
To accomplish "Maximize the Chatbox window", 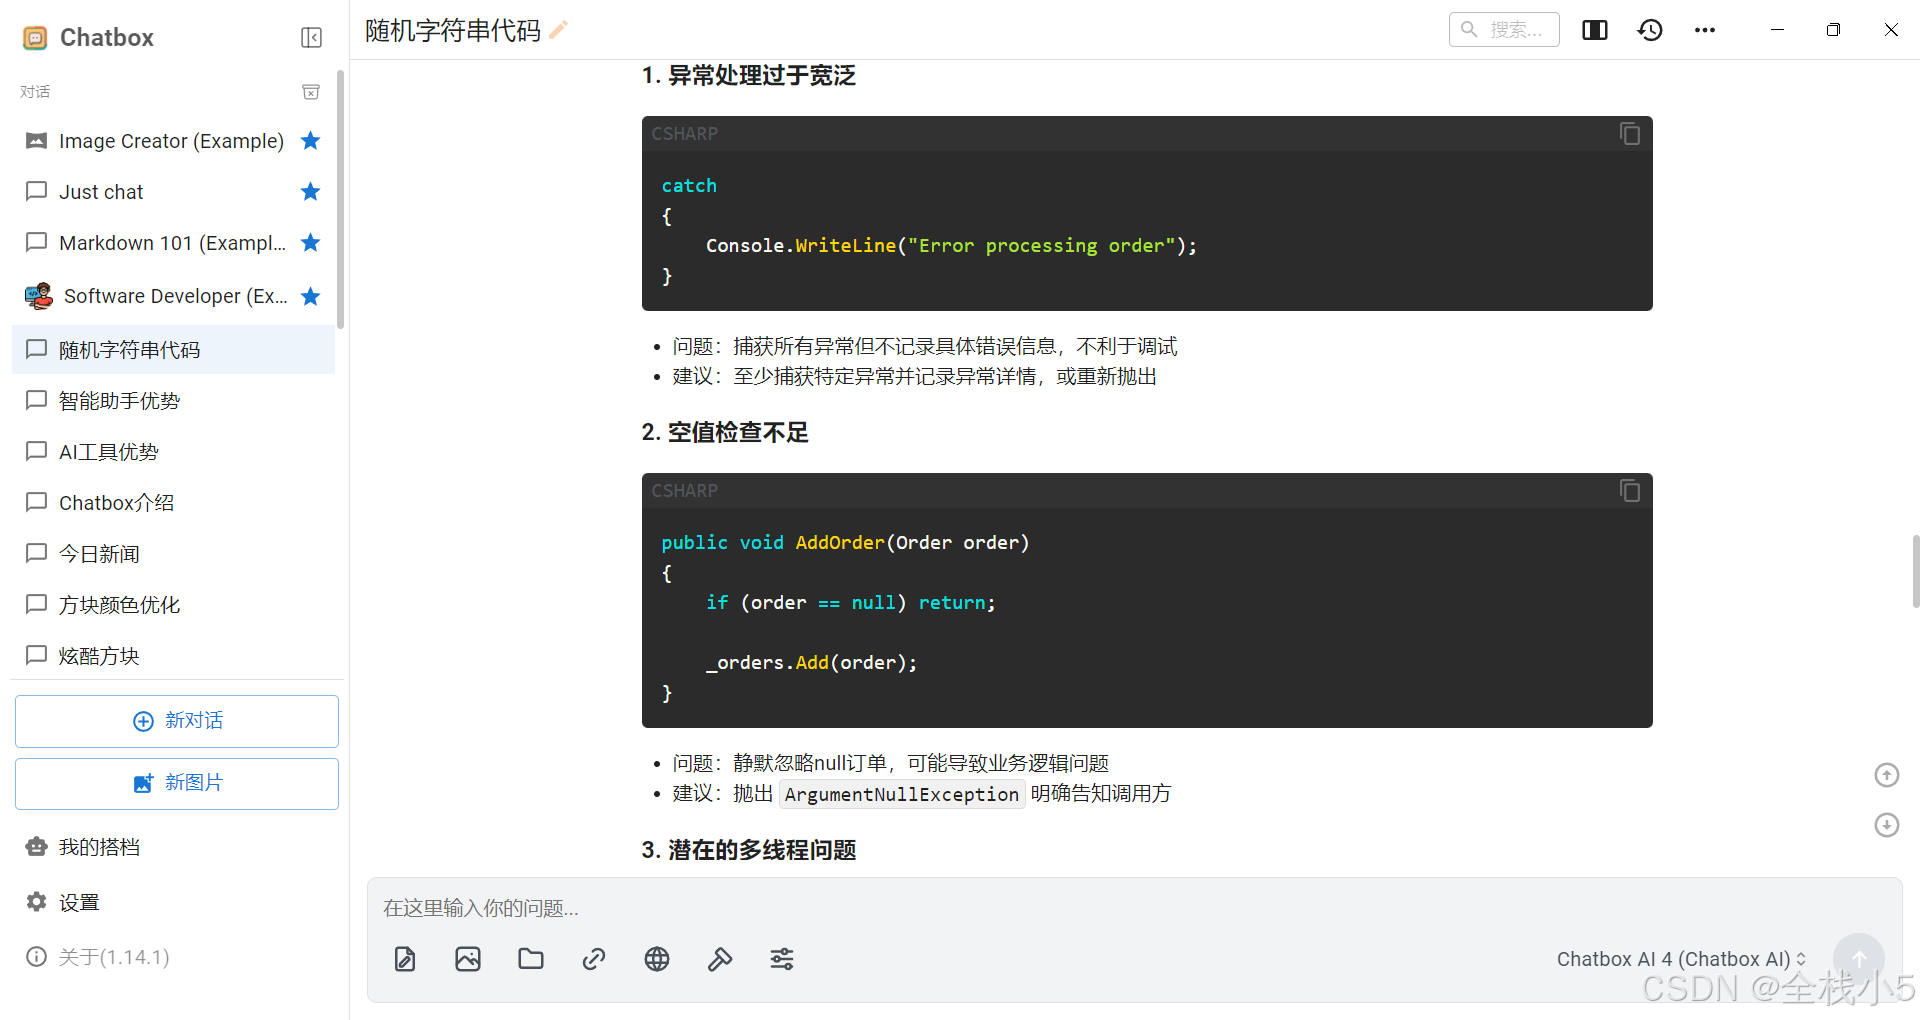I will pos(1833,30).
